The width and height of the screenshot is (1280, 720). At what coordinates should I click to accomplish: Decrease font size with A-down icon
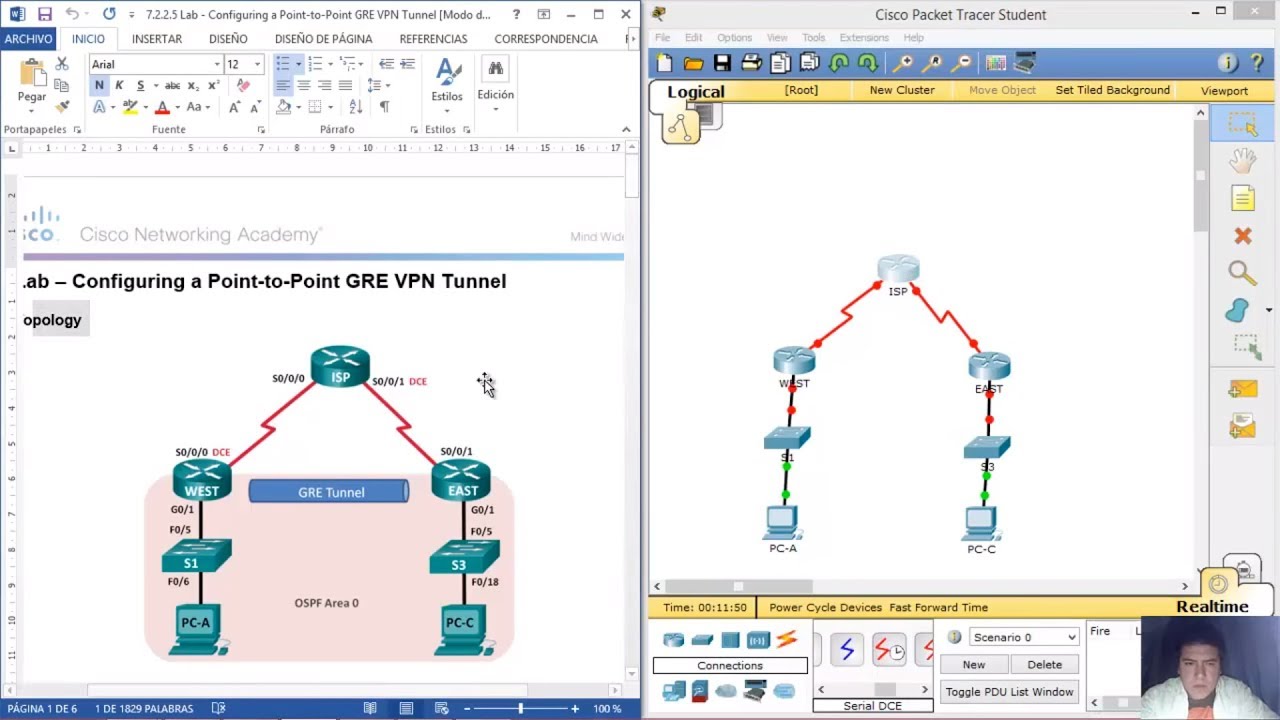254,107
